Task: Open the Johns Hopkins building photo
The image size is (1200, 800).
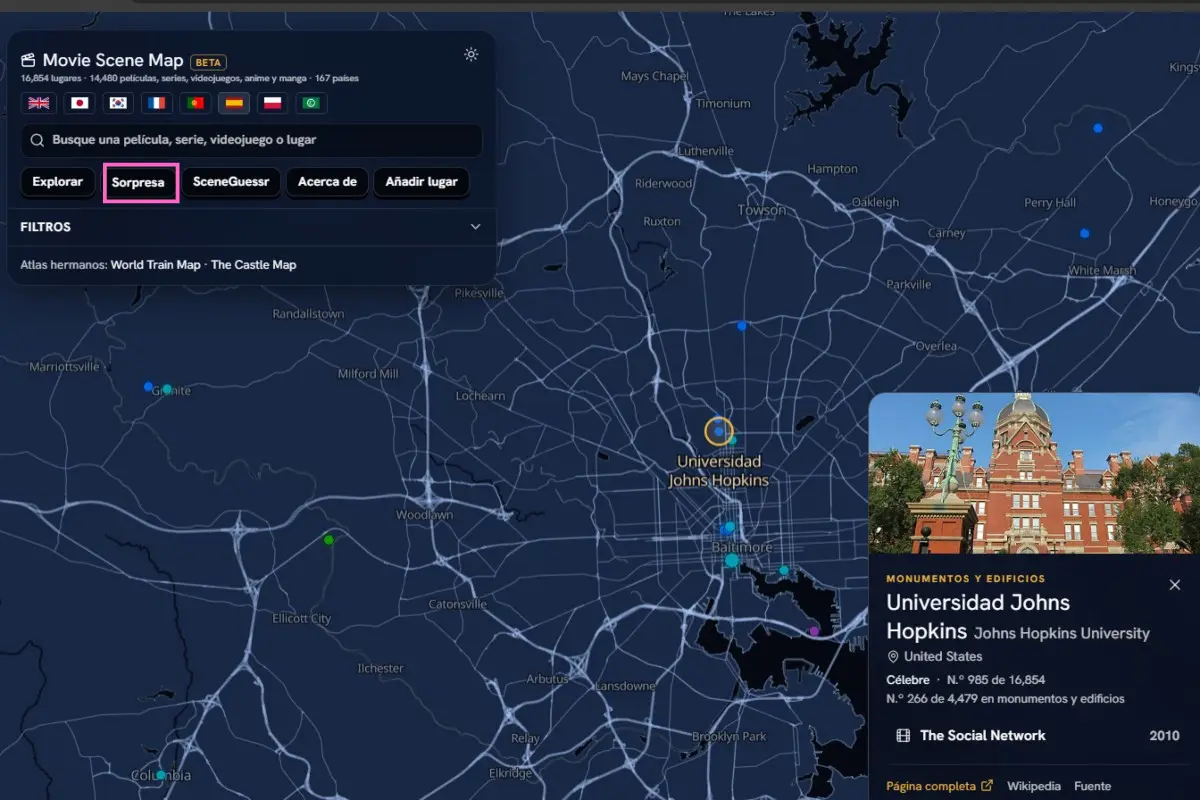Action: click(x=1034, y=473)
